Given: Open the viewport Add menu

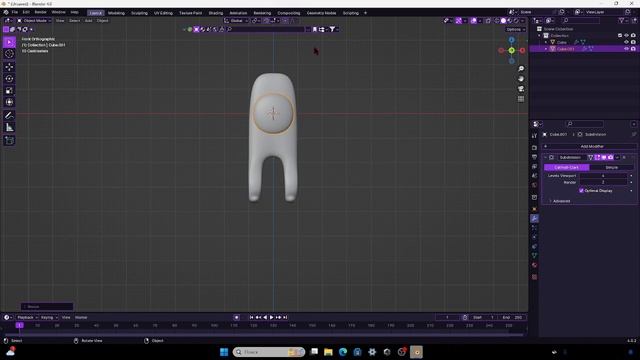Looking at the screenshot, I should click(88, 20).
